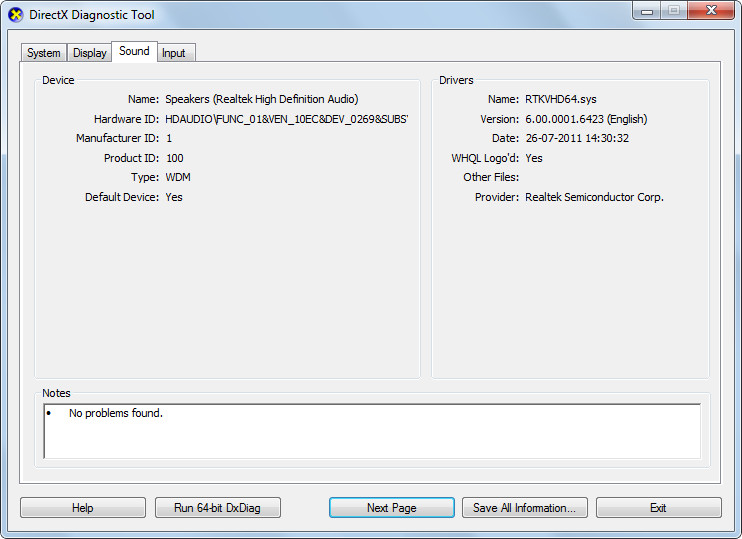Click the DirectX Diagnostic Tool title text
Screen dimensions: 742x539
(x=92, y=15)
